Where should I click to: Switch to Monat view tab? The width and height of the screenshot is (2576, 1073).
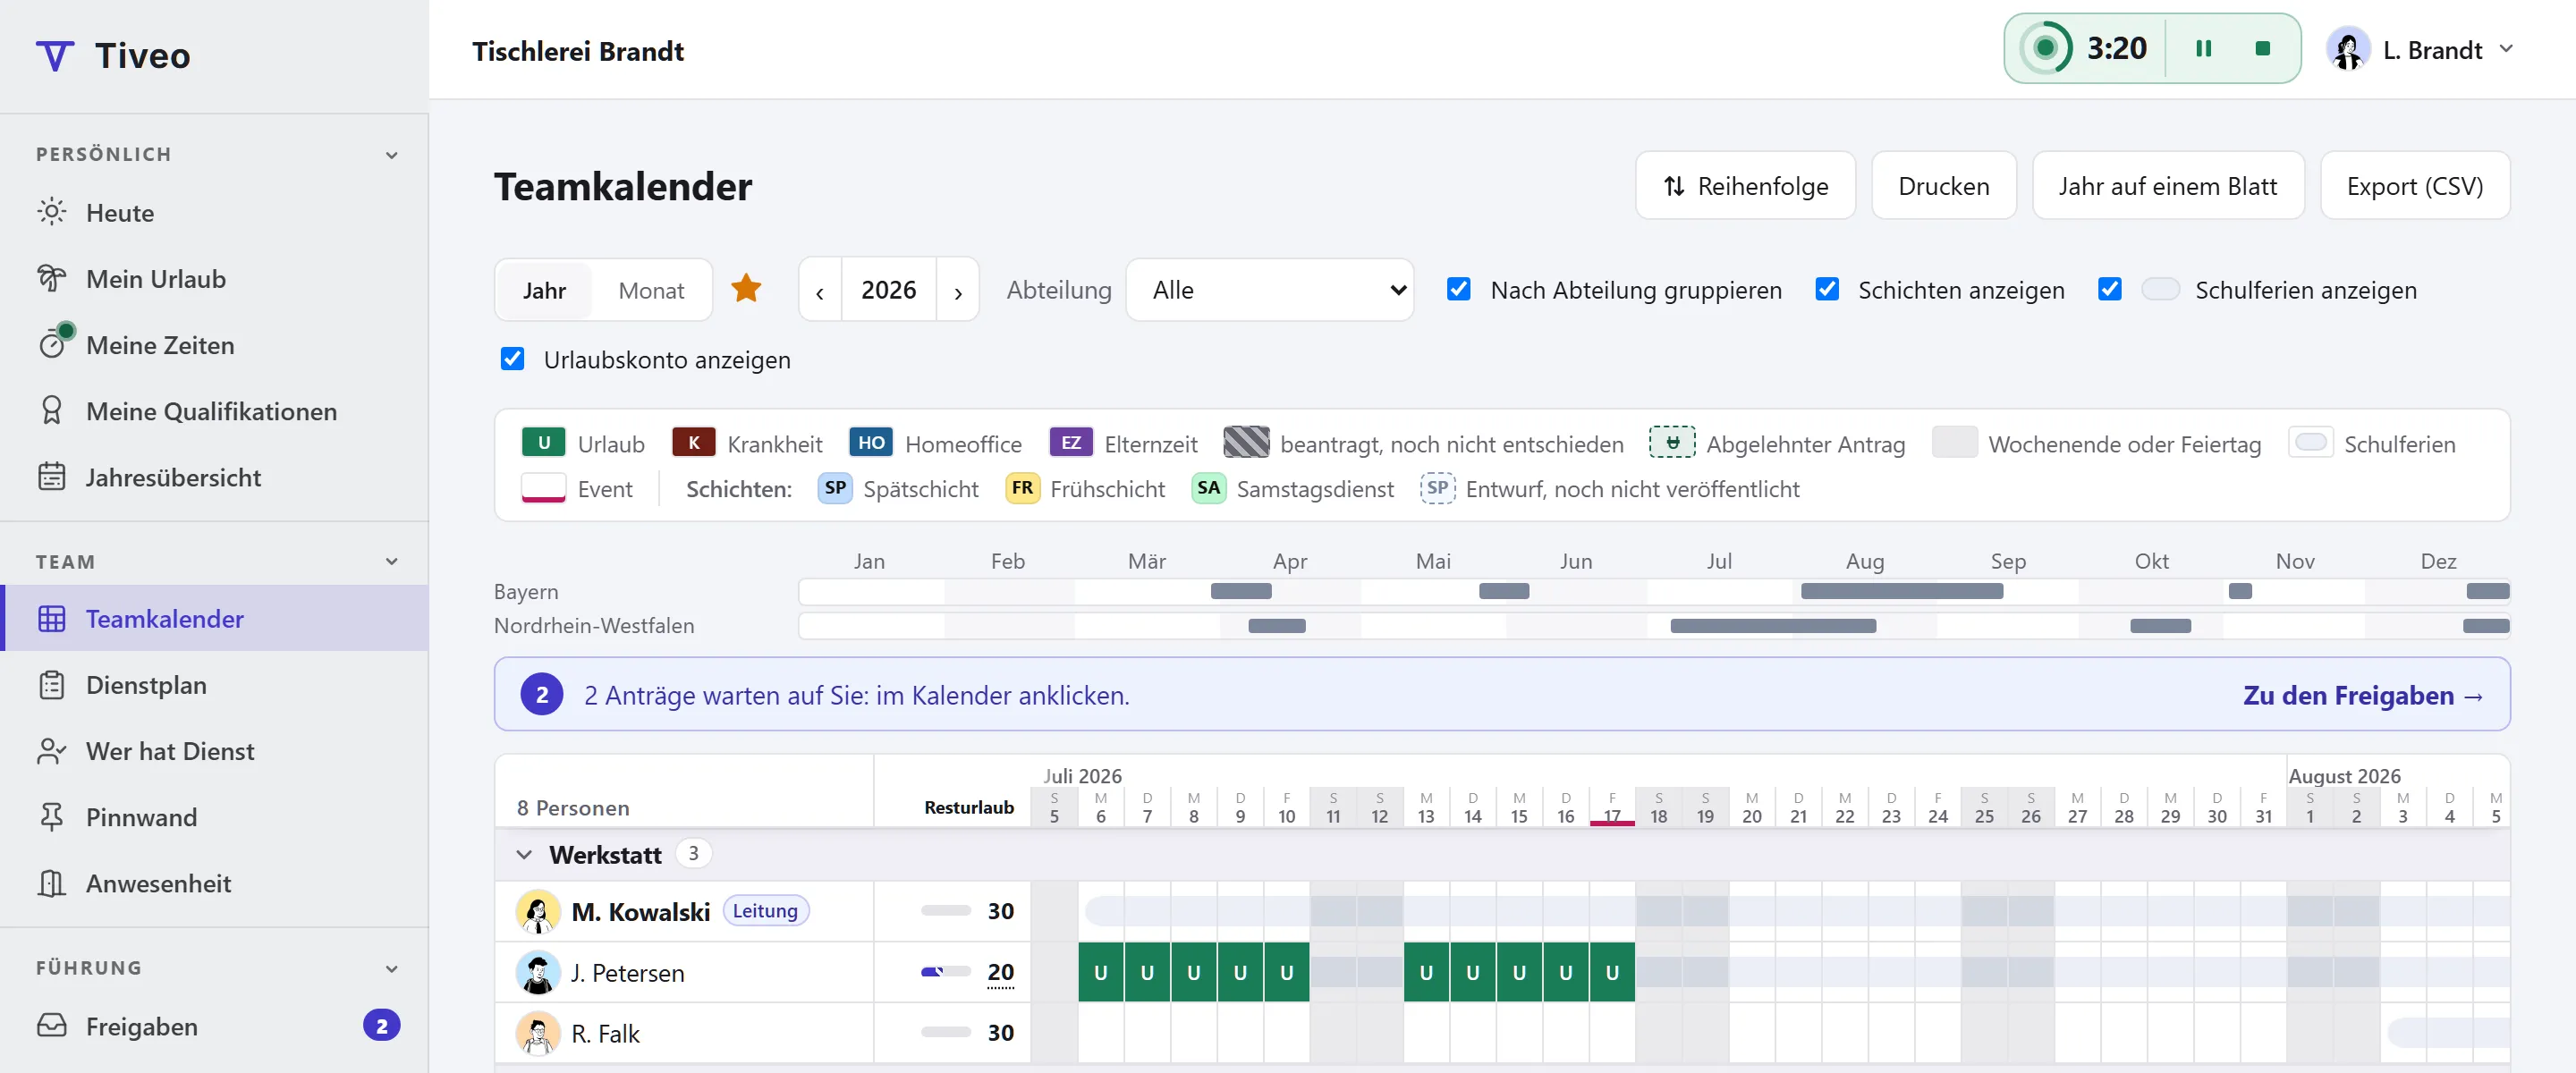click(x=651, y=290)
